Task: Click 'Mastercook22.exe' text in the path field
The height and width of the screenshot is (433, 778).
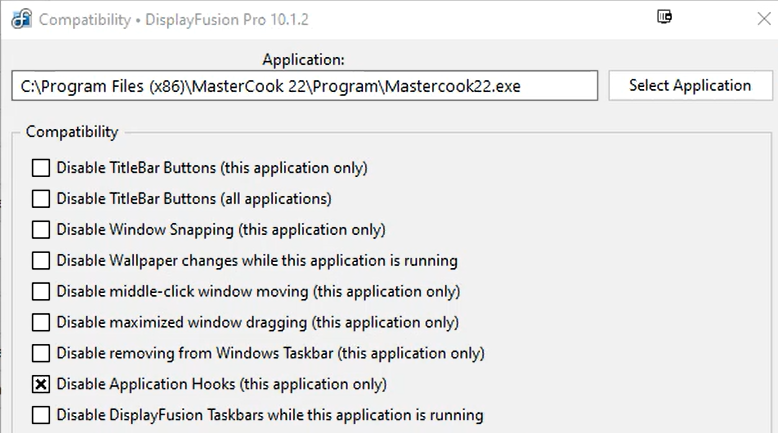Action: point(453,86)
